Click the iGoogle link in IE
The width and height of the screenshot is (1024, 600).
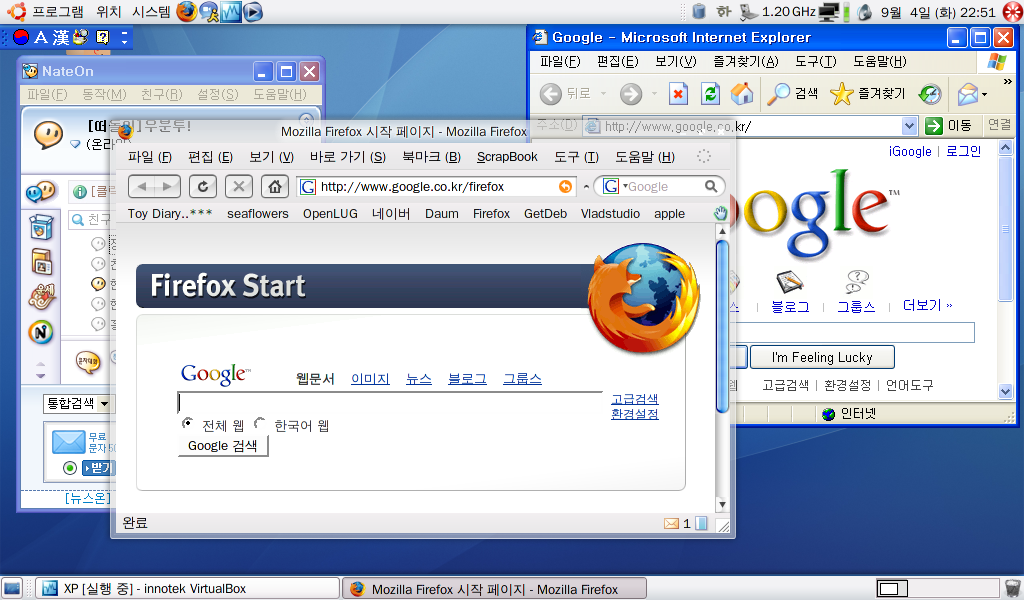[910, 151]
